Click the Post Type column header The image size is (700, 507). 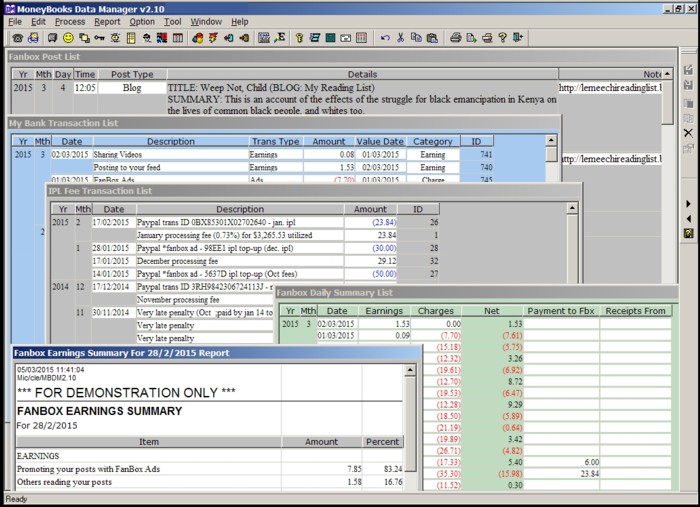[132, 75]
